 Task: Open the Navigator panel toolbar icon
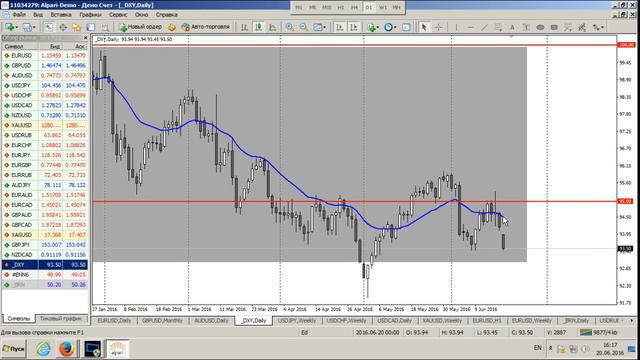76,27
